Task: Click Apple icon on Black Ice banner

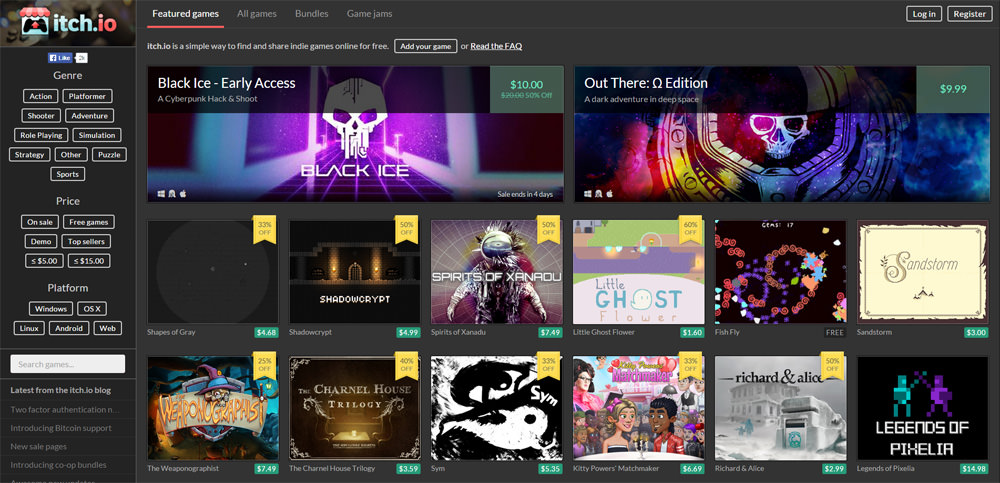Action: 182,193
